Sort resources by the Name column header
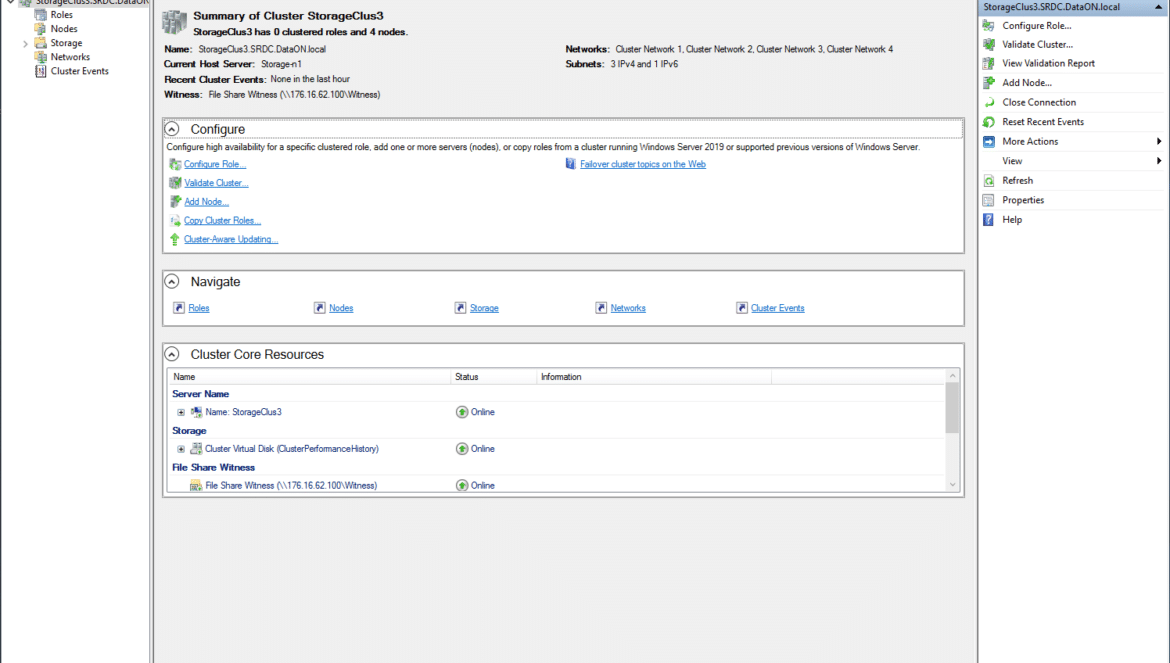This screenshot has width=1170, height=663. (309, 377)
